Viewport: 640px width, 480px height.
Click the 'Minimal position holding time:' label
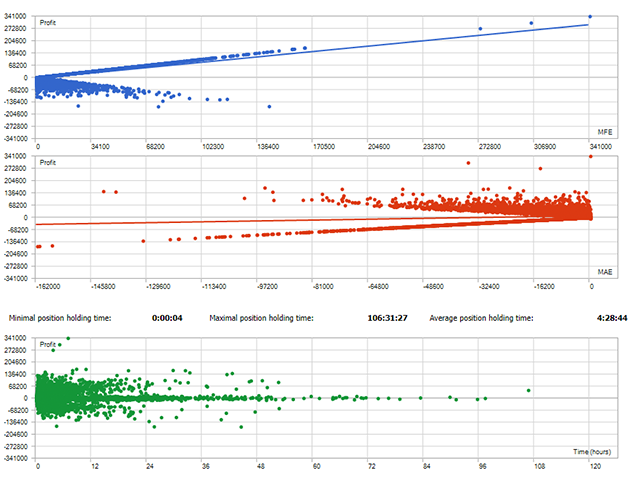[x=60, y=318]
